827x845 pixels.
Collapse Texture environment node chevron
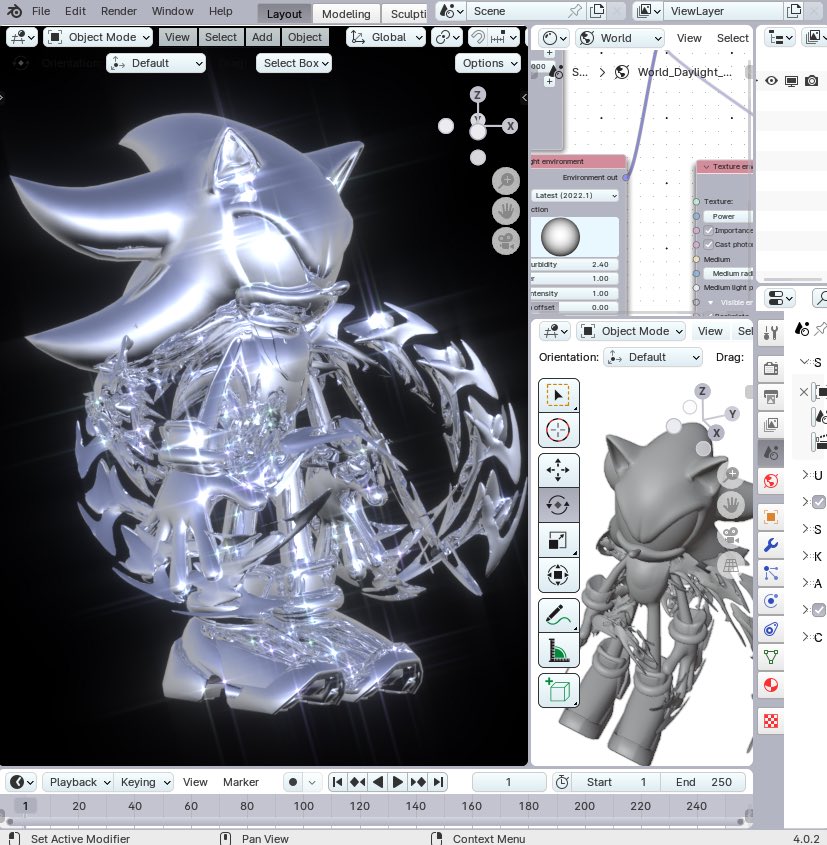click(x=706, y=167)
